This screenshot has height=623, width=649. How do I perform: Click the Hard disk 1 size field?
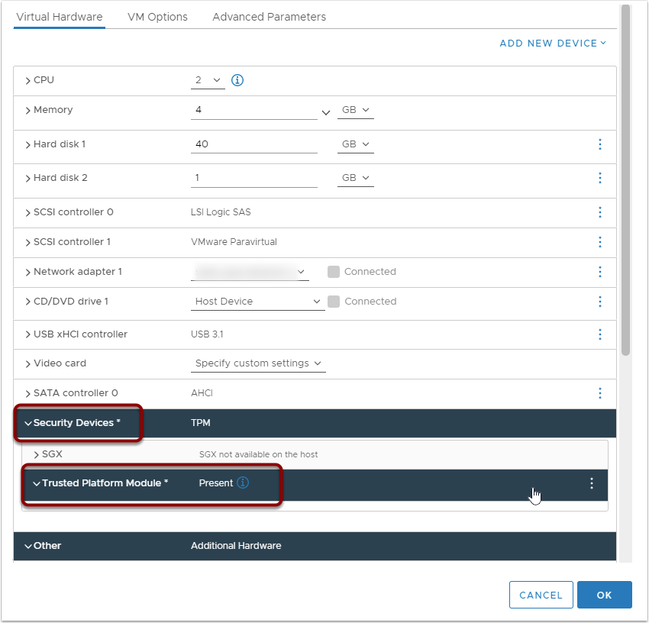(254, 144)
